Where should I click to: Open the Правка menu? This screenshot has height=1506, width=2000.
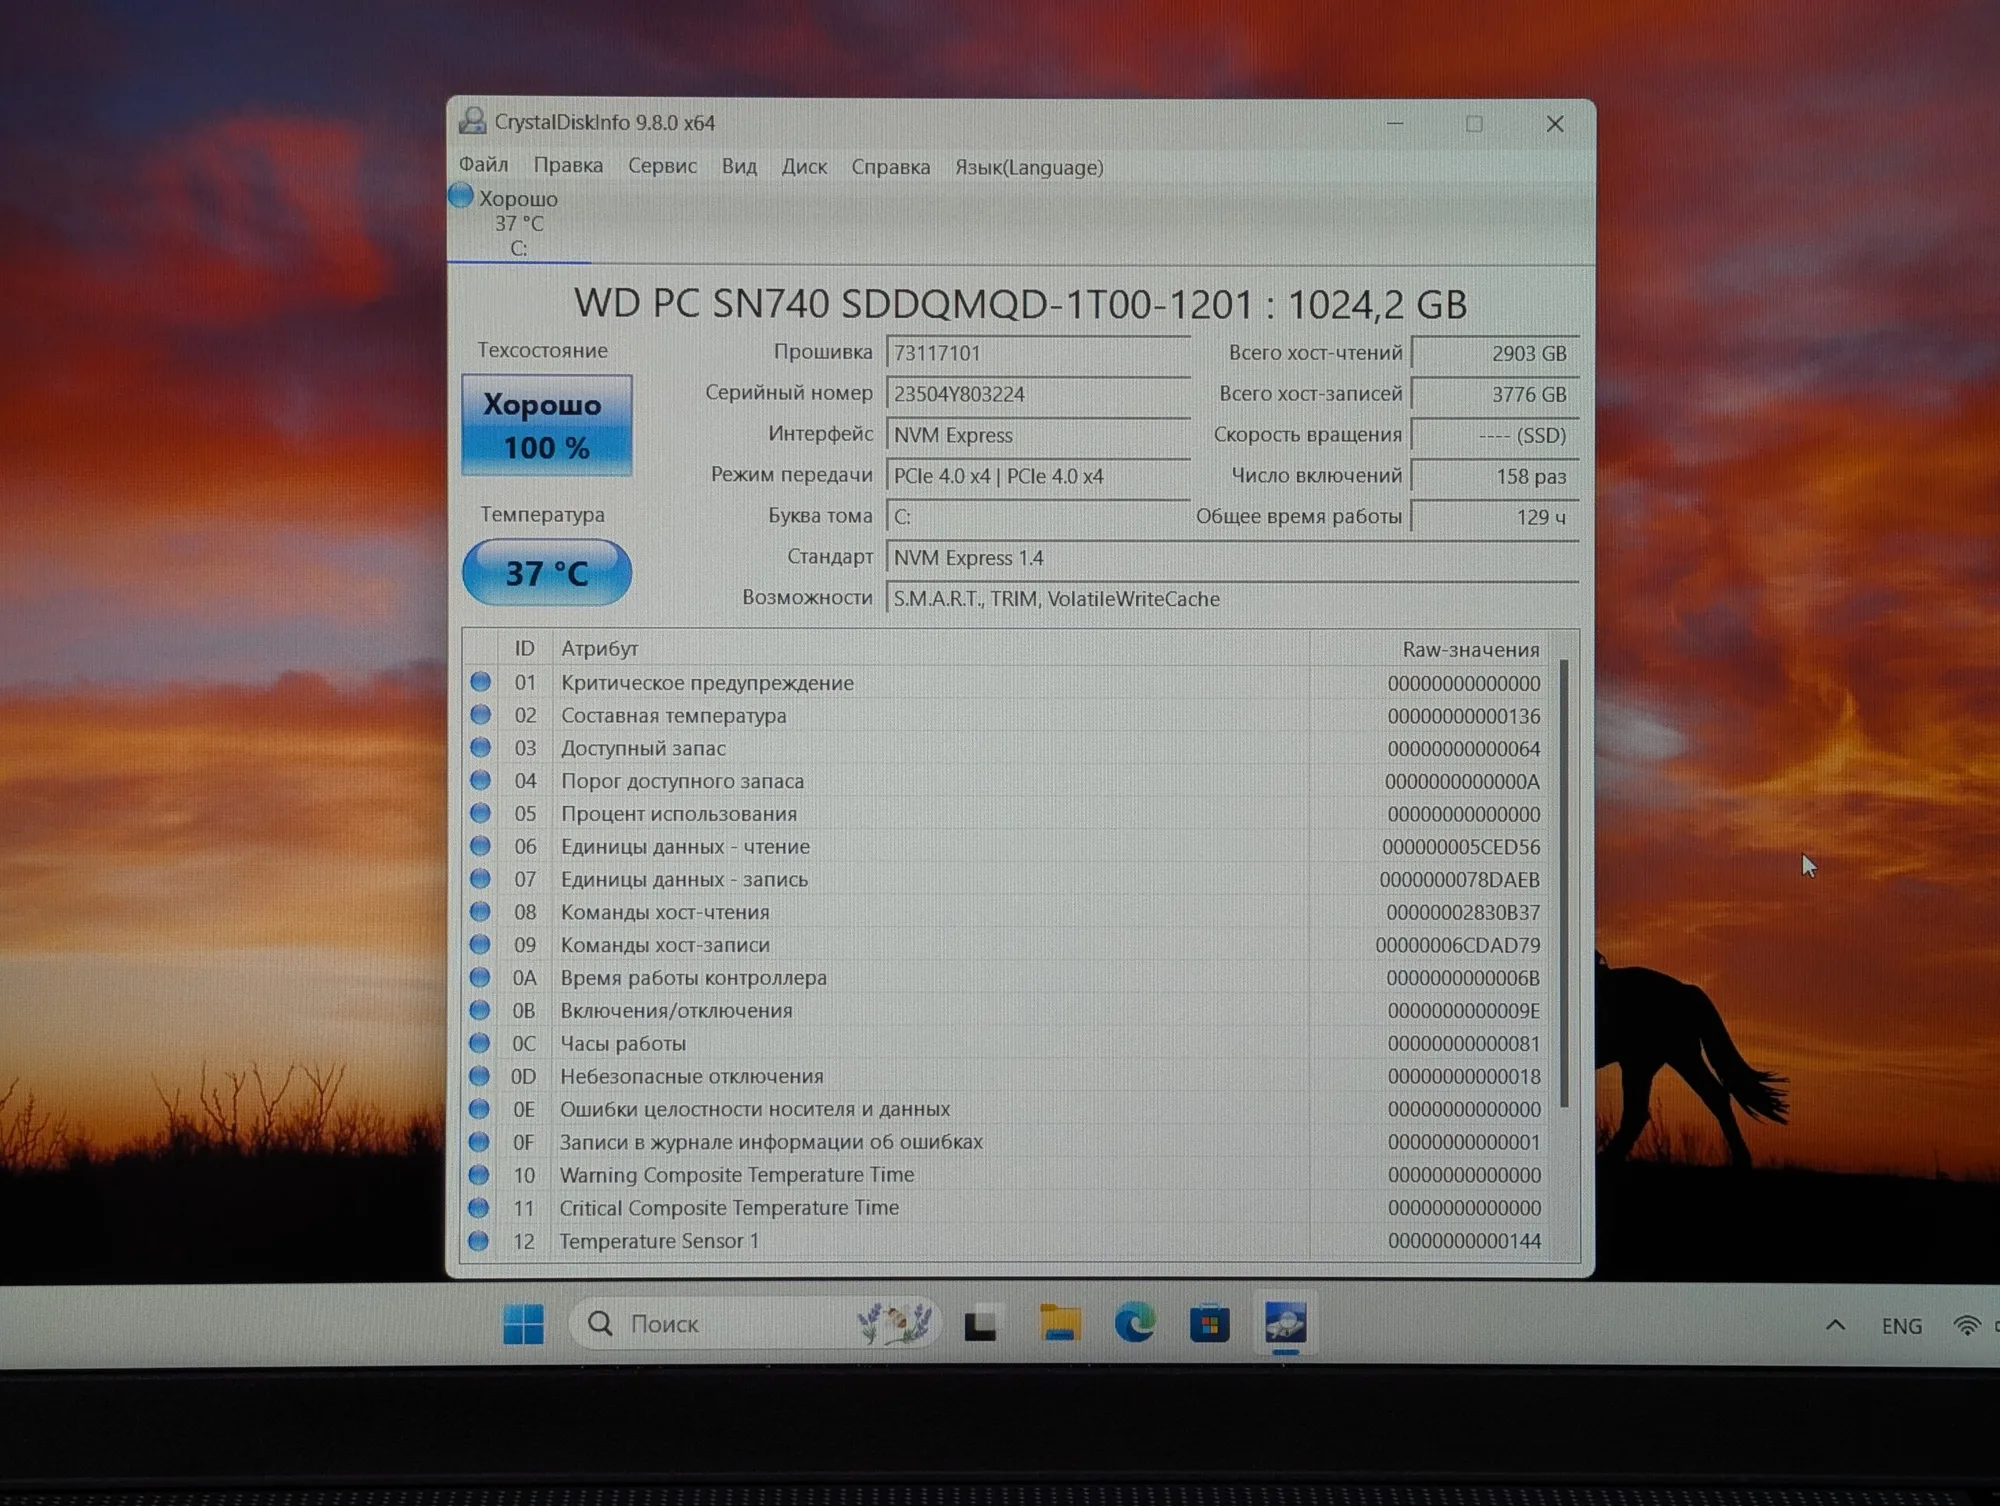pyautogui.click(x=568, y=166)
